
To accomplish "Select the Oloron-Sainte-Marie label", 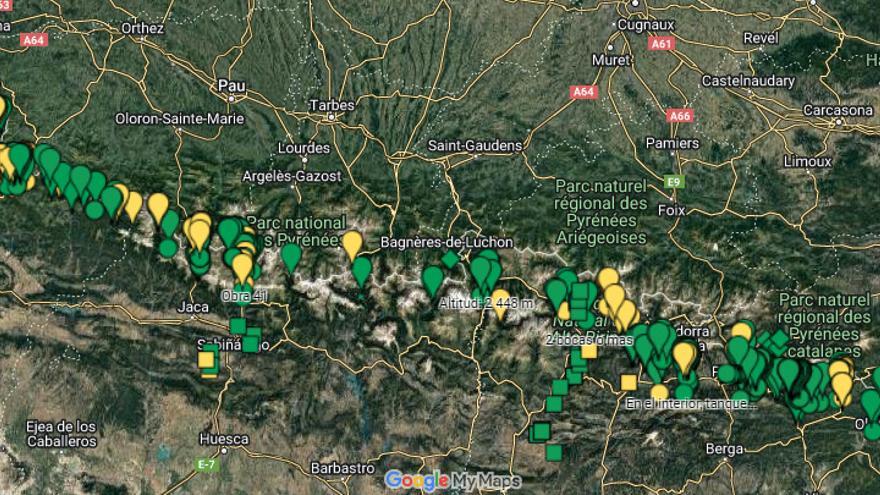I will pyautogui.click(x=180, y=118).
